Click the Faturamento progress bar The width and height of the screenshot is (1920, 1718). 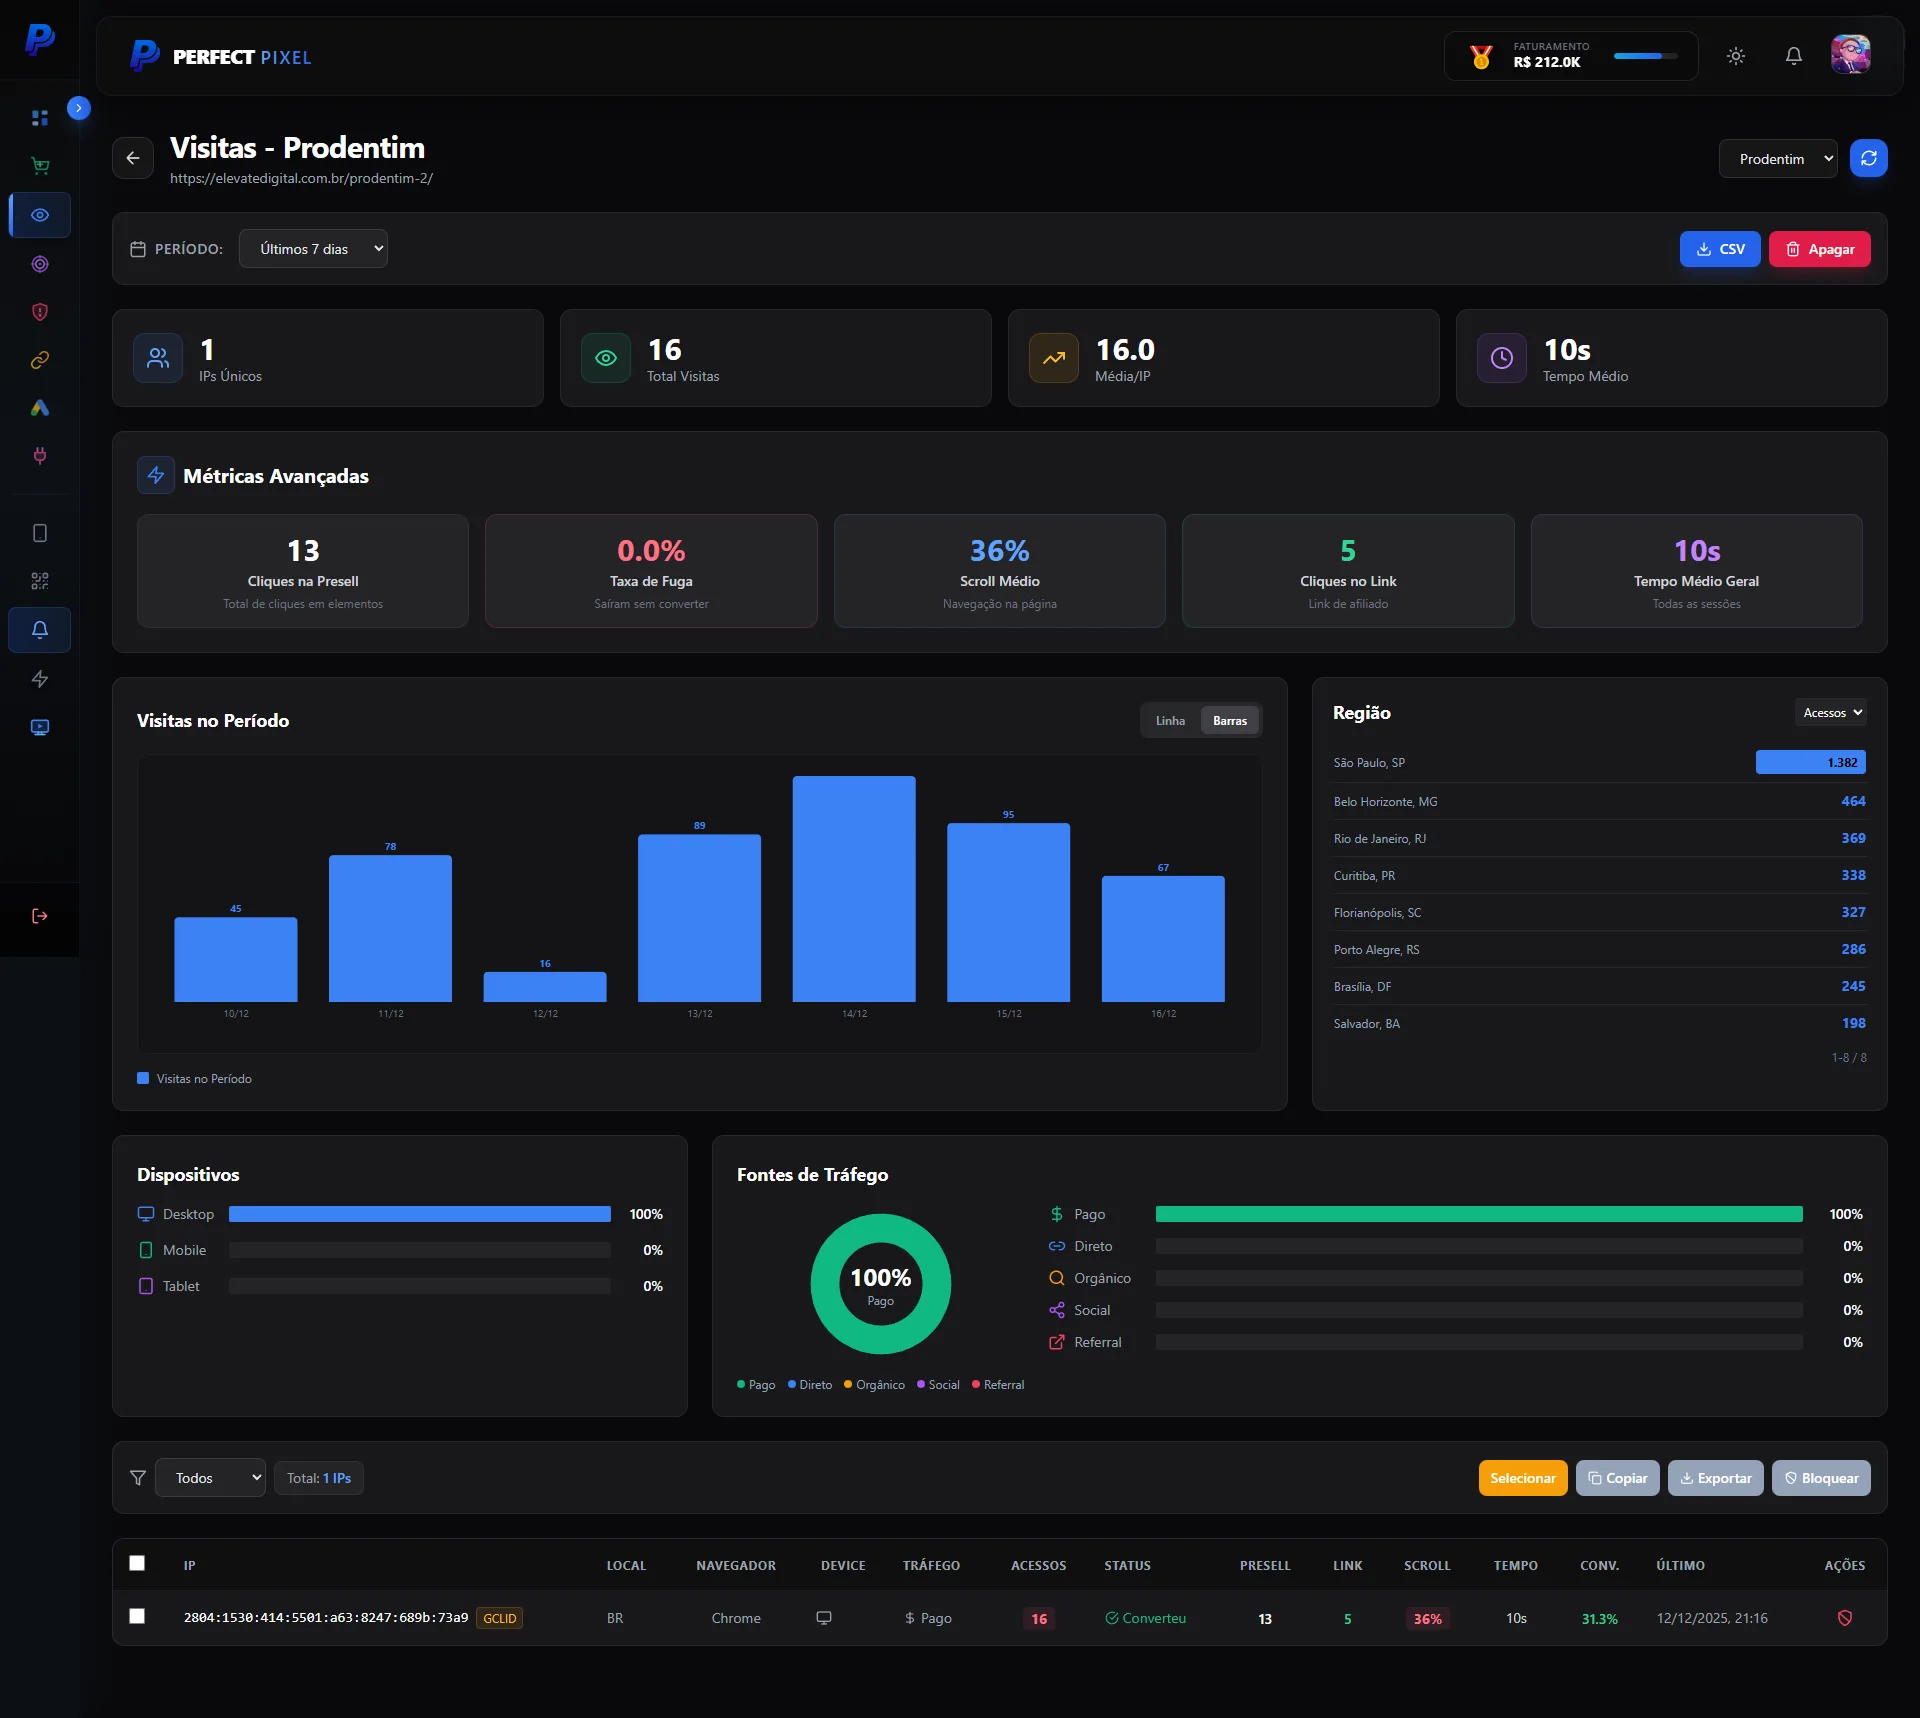point(1645,57)
